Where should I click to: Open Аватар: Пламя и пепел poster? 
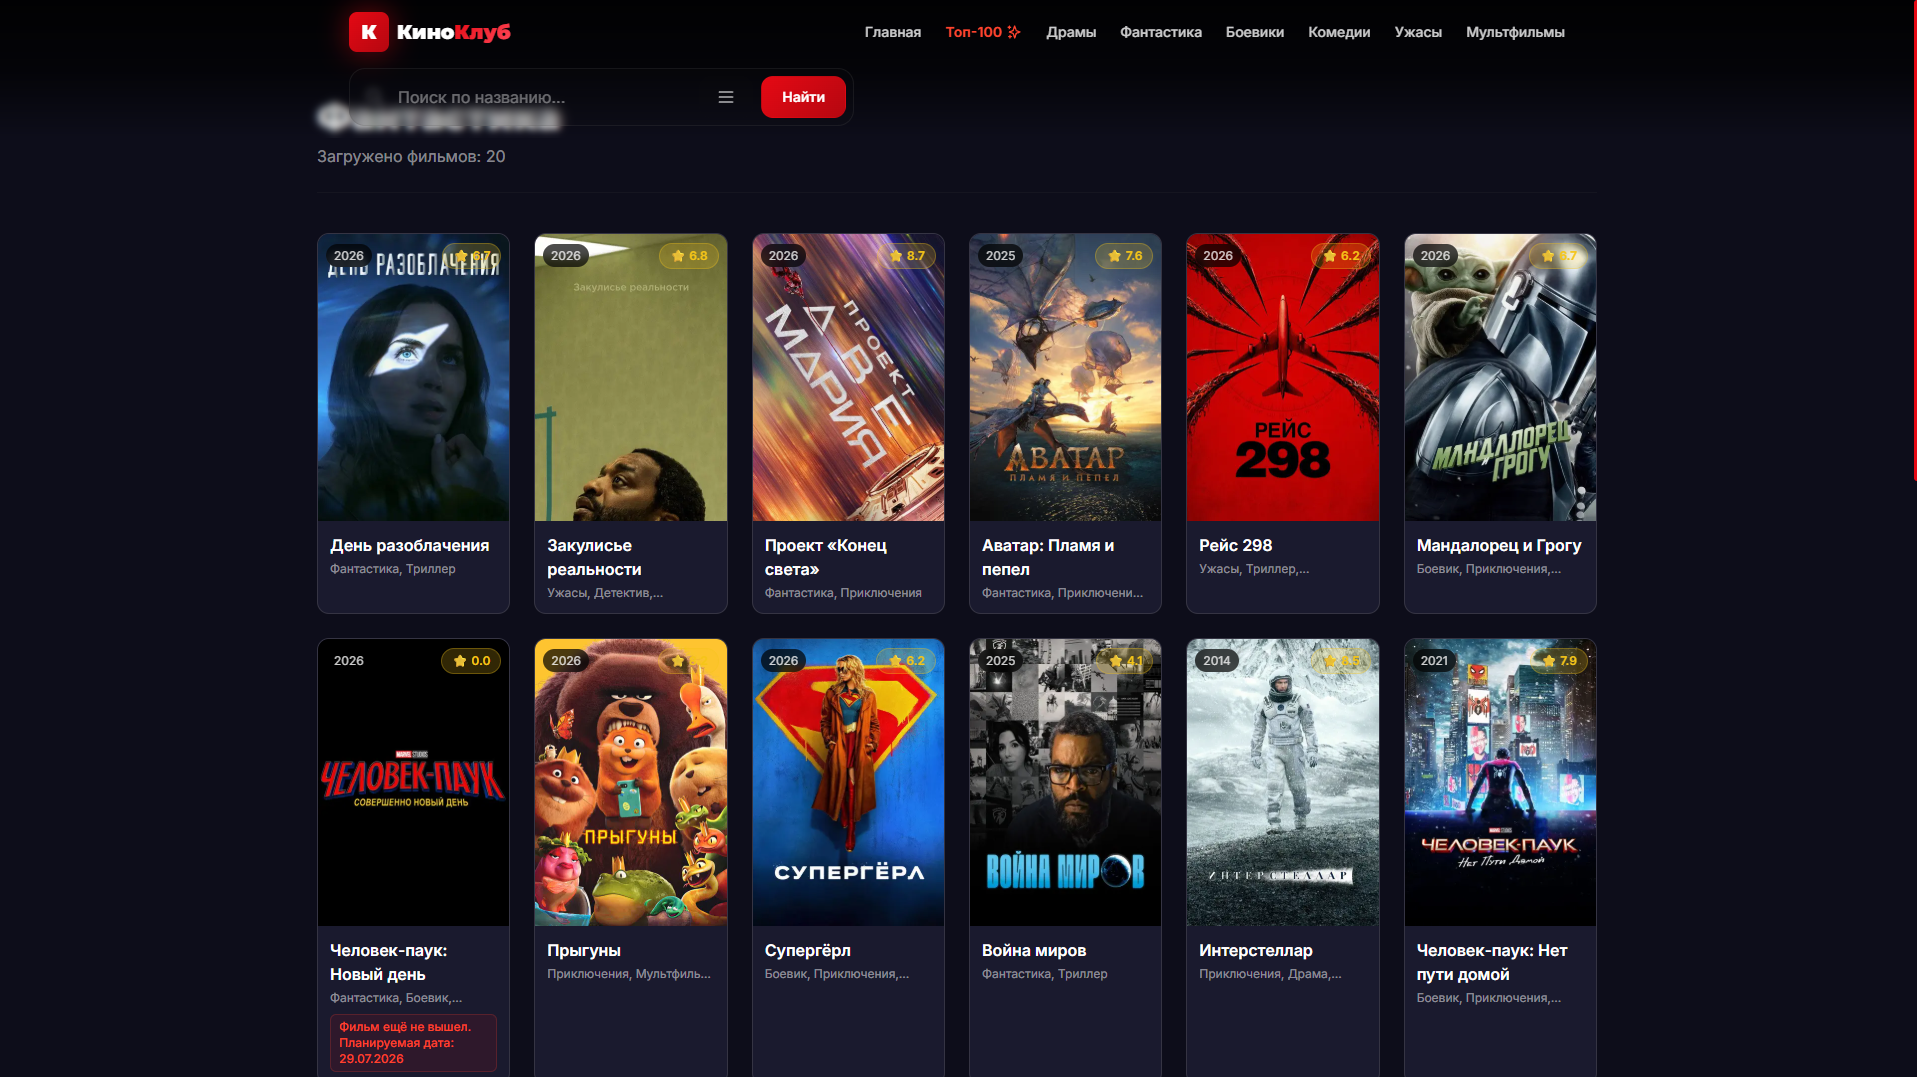[x=1065, y=377]
